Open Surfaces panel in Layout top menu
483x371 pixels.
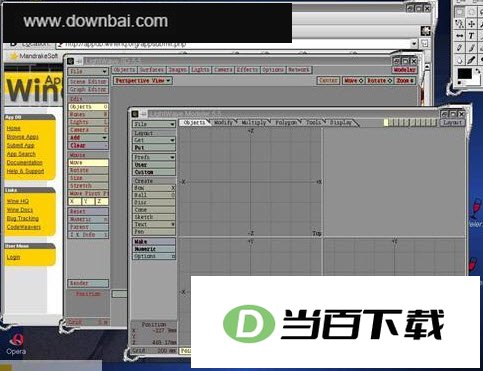(152, 70)
